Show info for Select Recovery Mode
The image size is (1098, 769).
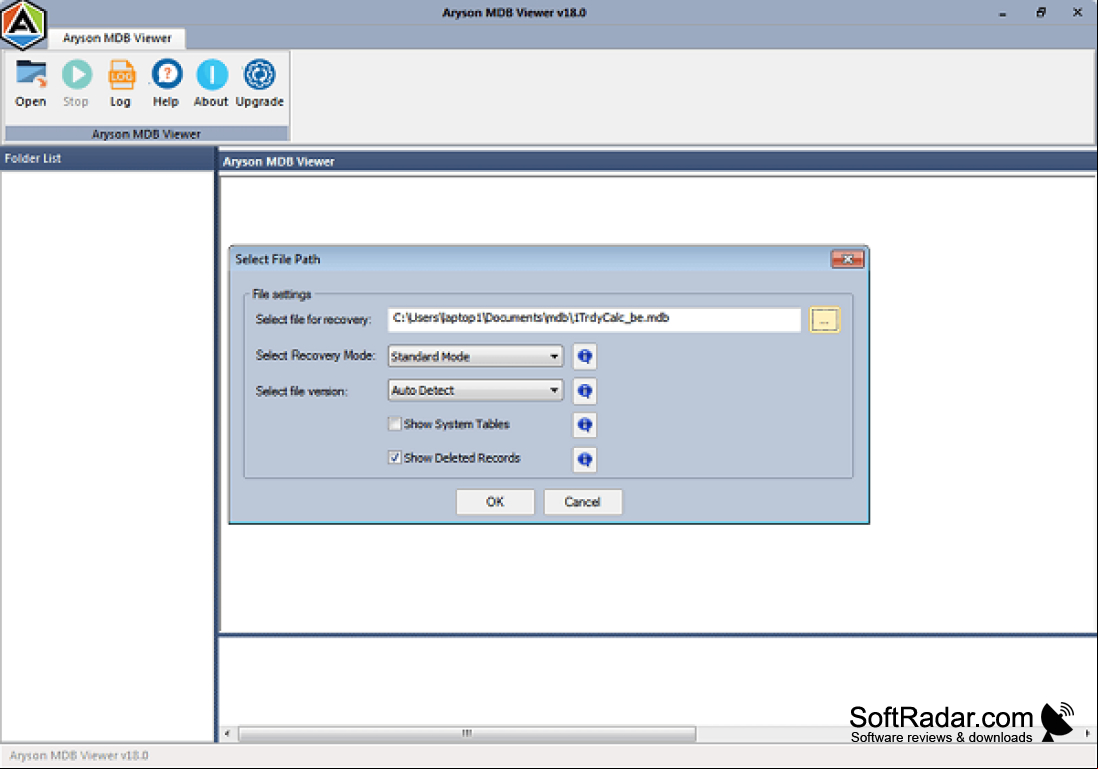(585, 356)
